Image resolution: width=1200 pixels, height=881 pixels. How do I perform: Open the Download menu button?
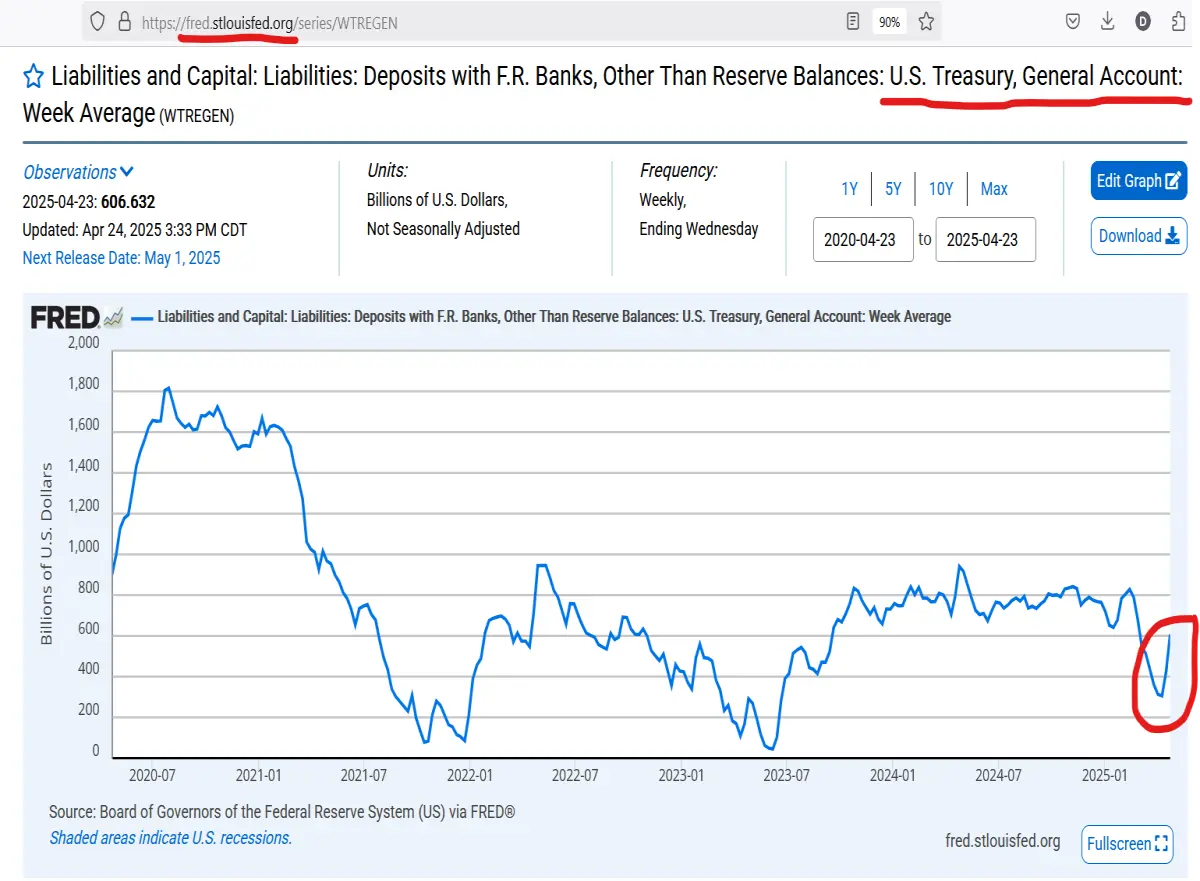(x=1139, y=236)
